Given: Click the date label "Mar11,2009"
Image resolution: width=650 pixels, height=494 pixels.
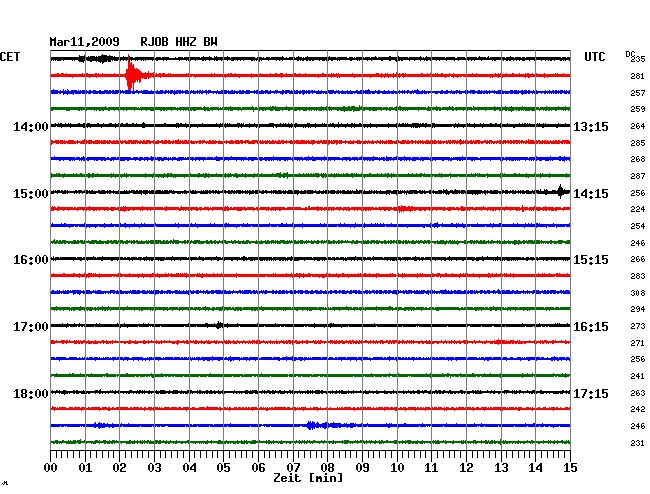Looking at the screenshot, I should point(84,42).
